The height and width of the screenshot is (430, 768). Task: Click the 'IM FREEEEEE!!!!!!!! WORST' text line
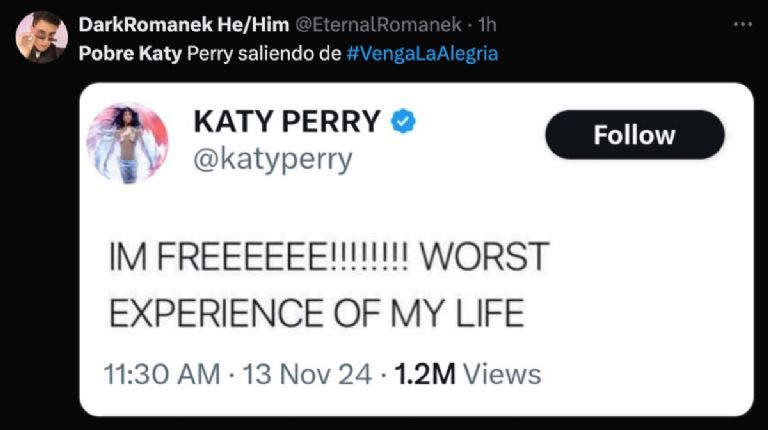point(328,257)
